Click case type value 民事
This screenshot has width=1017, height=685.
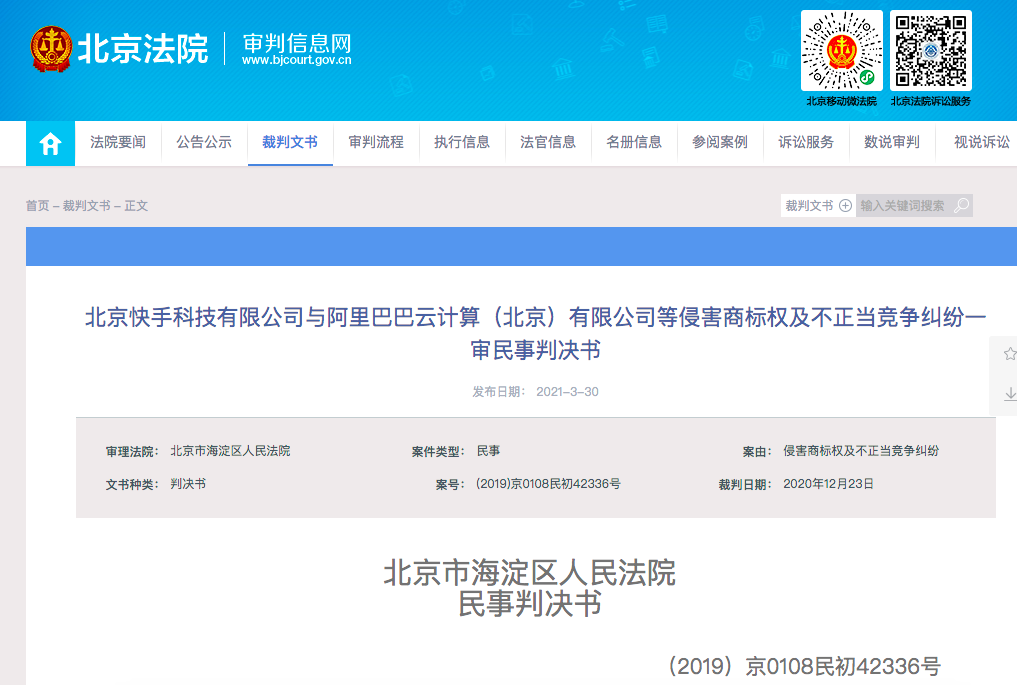tap(488, 451)
